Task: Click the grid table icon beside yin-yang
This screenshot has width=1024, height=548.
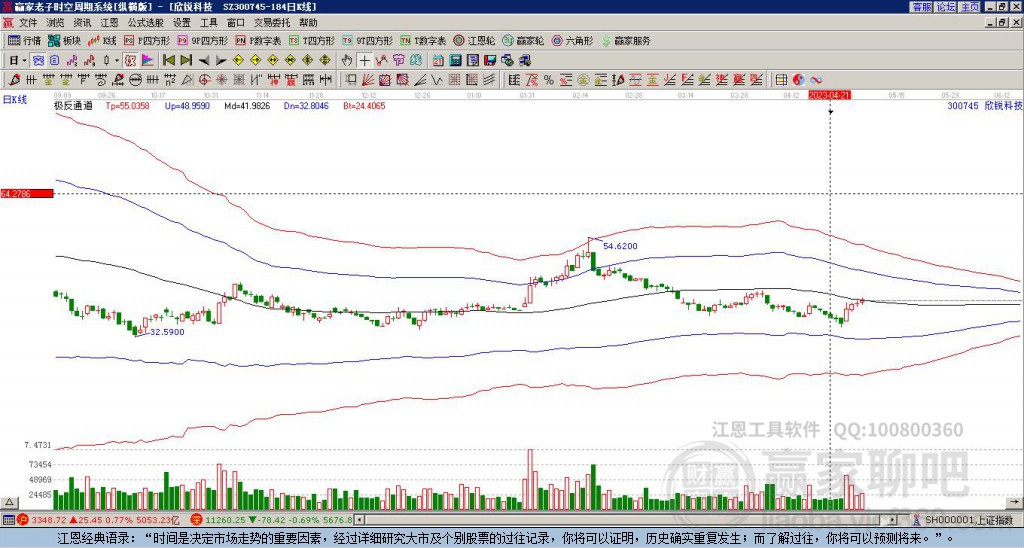Action: coord(780,80)
